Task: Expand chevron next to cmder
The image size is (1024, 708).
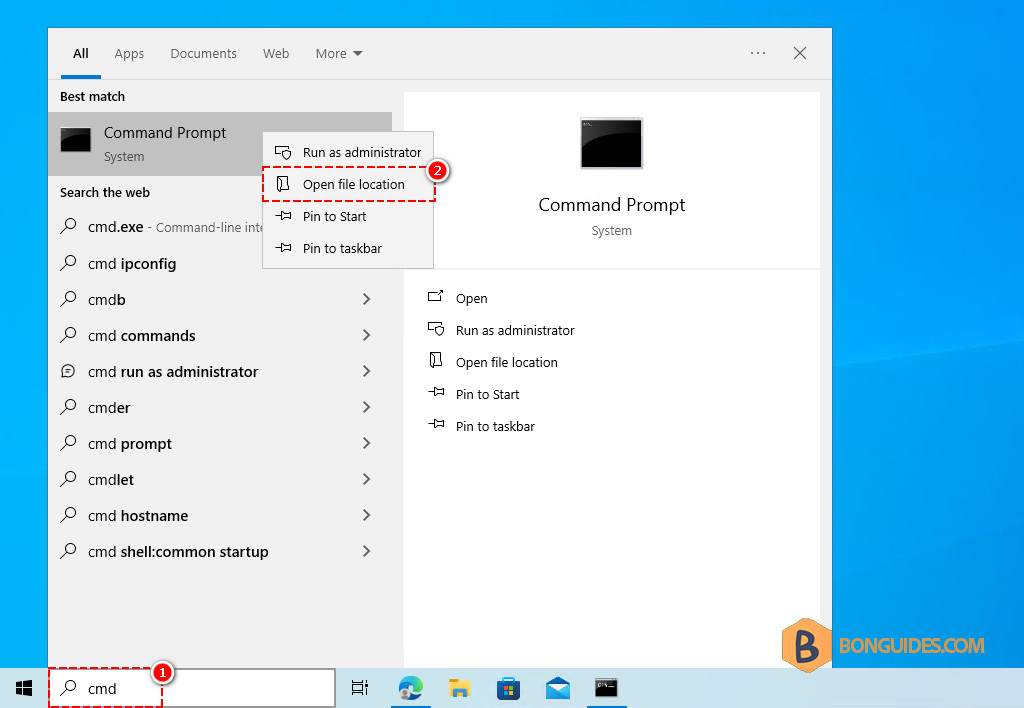Action: 366,407
